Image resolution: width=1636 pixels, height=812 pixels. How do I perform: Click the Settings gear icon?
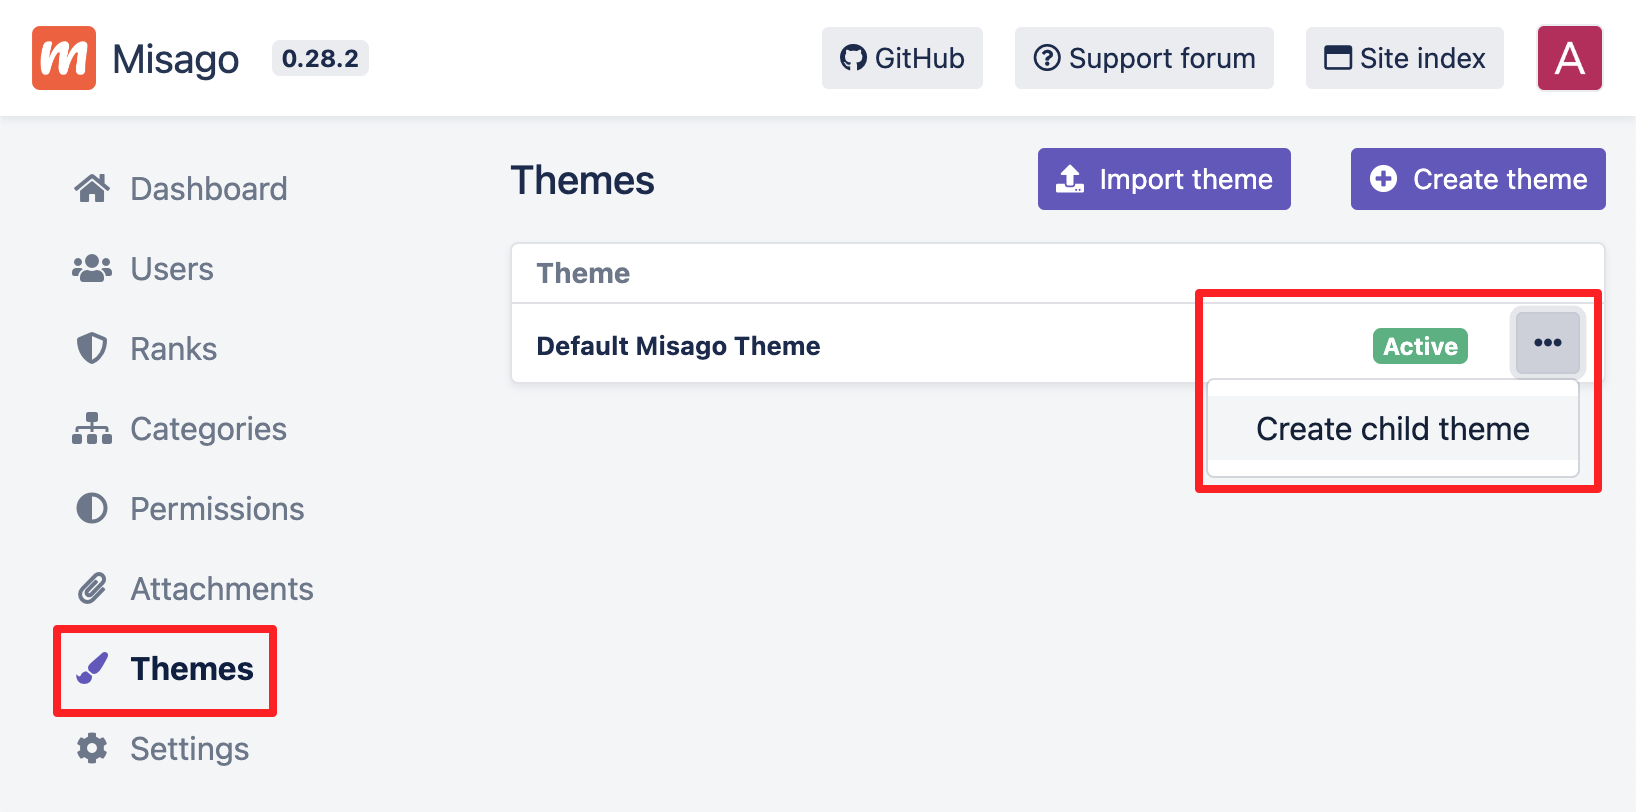[92, 748]
